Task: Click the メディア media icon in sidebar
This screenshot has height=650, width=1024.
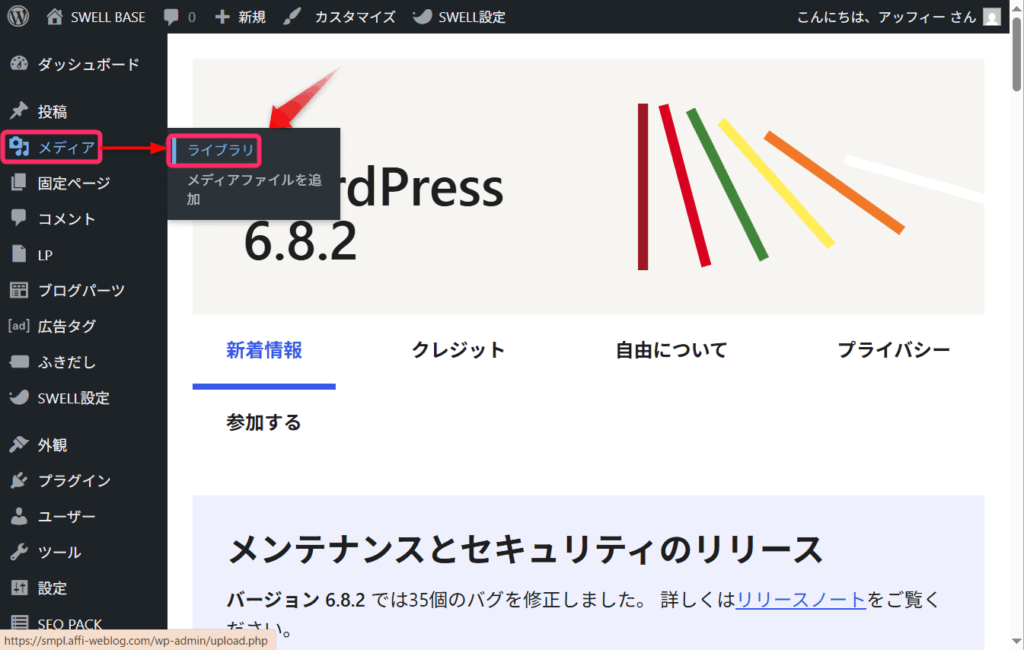Action: pyautogui.click(x=19, y=147)
